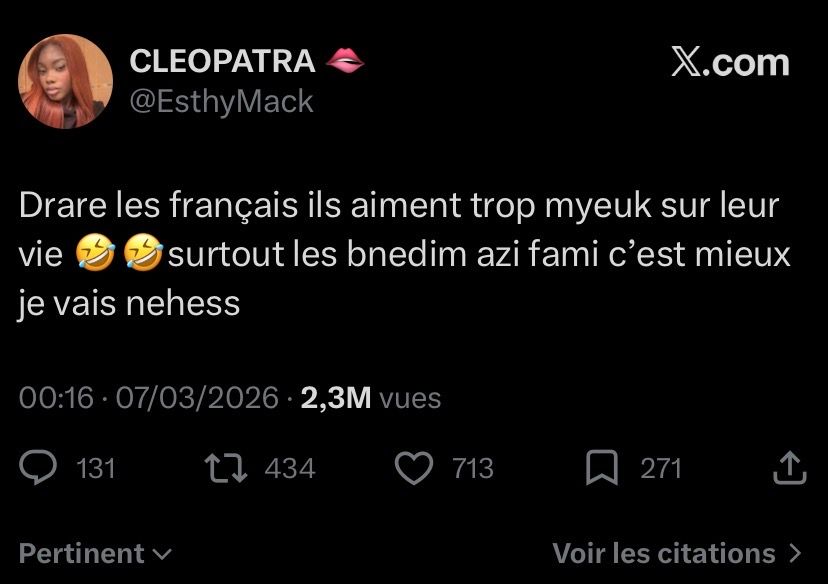828x584 pixels.
Task: Click the arrow after Voir les citations
Action: tap(796, 553)
